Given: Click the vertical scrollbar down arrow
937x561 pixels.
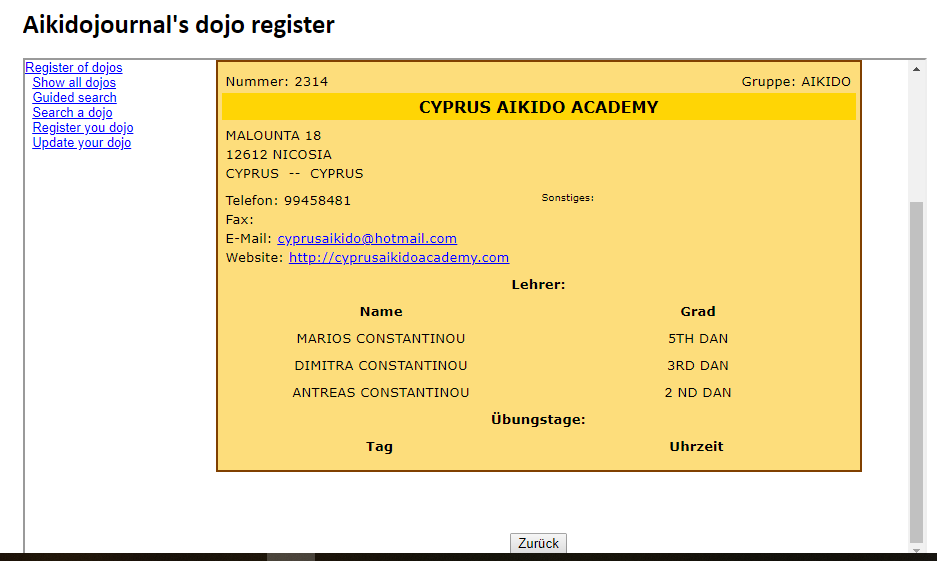Looking at the screenshot, I should tap(916, 549).
